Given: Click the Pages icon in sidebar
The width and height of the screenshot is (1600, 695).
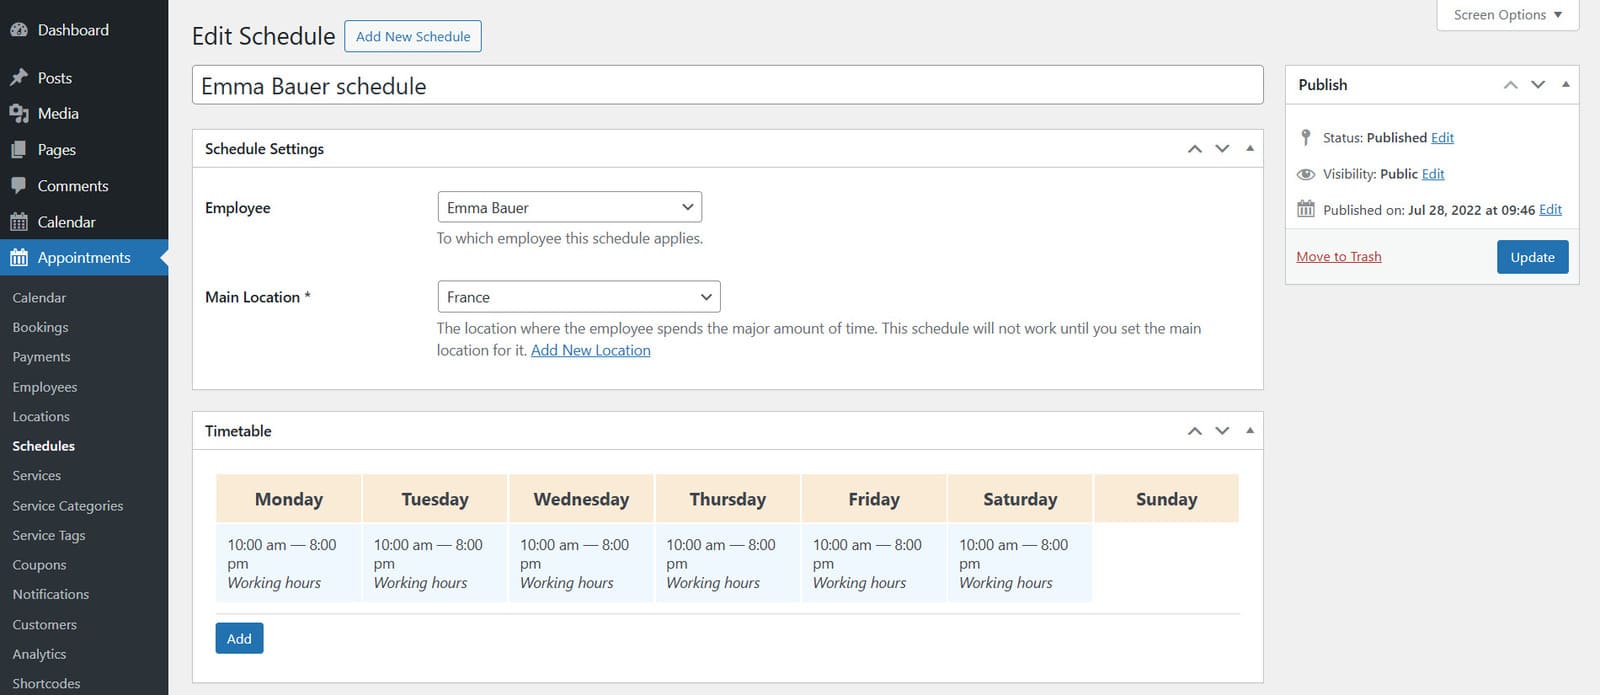Looking at the screenshot, I should click(x=19, y=150).
